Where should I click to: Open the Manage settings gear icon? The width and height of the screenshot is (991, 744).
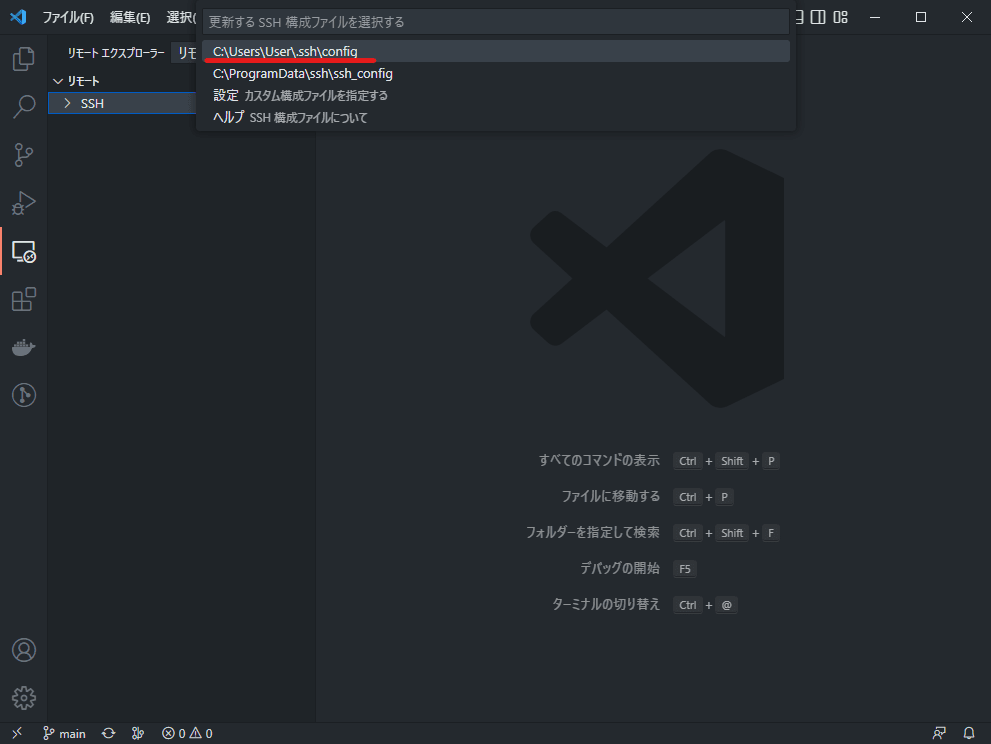[x=23, y=698]
